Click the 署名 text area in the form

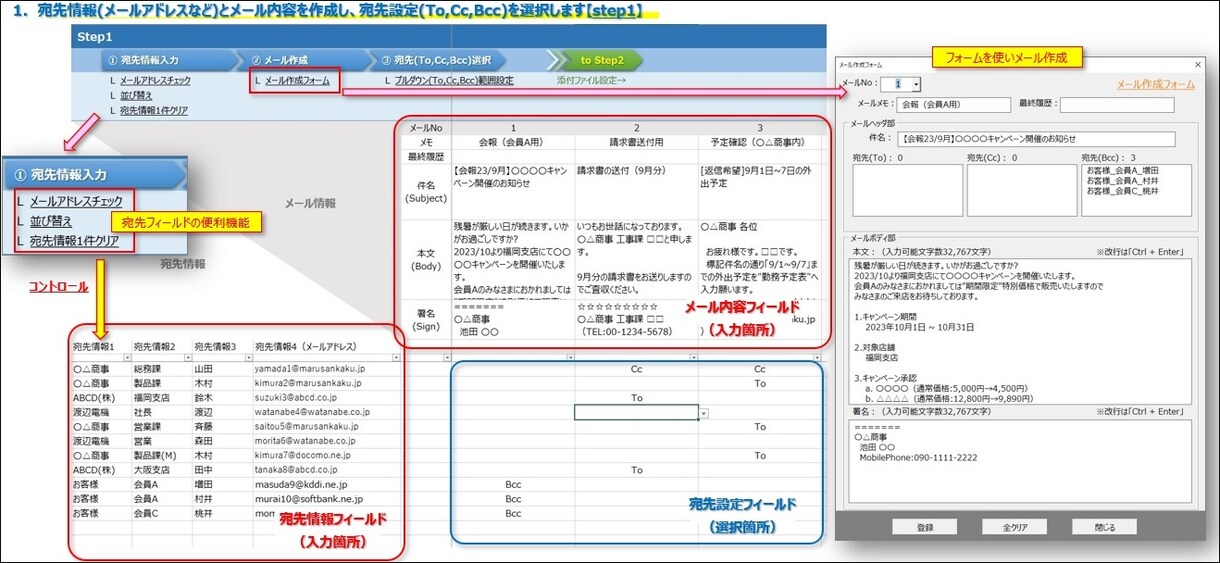pos(1021,461)
